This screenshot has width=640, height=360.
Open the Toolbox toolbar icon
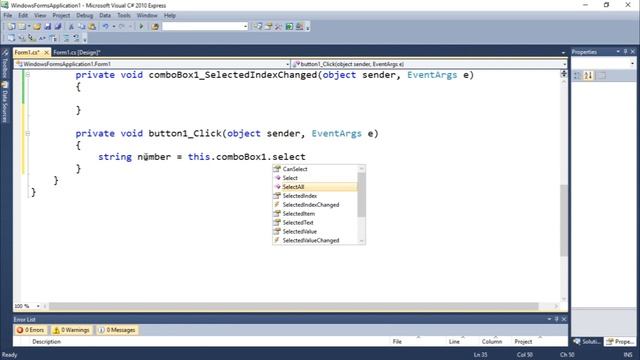click(x=278, y=27)
